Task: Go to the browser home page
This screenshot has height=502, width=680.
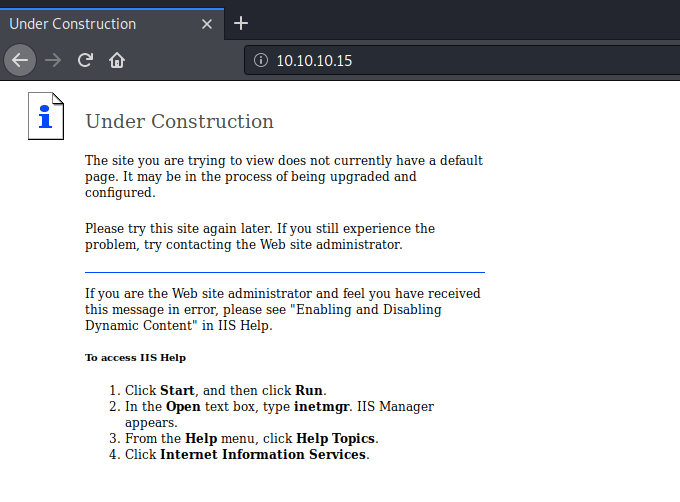Action: point(117,60)
